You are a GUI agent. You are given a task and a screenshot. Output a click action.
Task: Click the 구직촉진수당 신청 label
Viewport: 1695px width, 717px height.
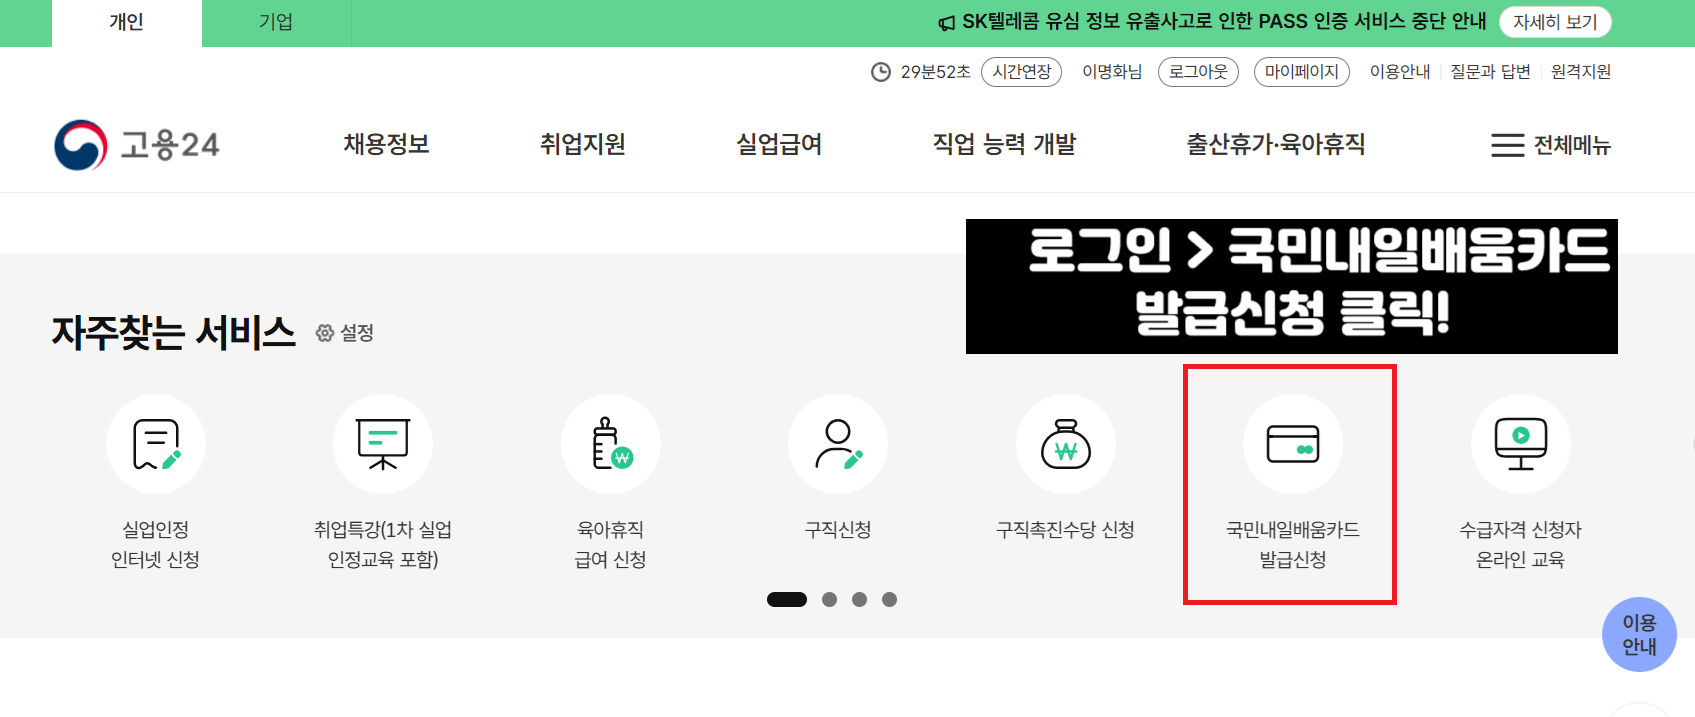(1066, 530)
